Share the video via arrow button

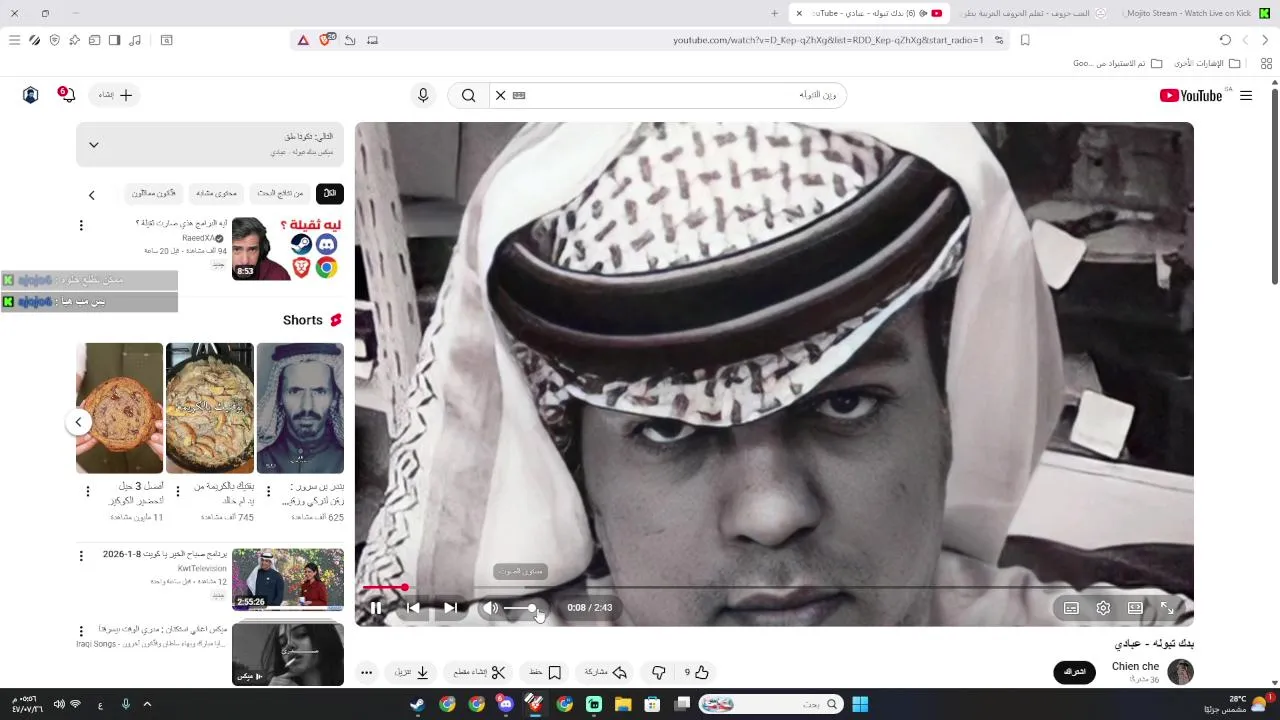(605, 673)
